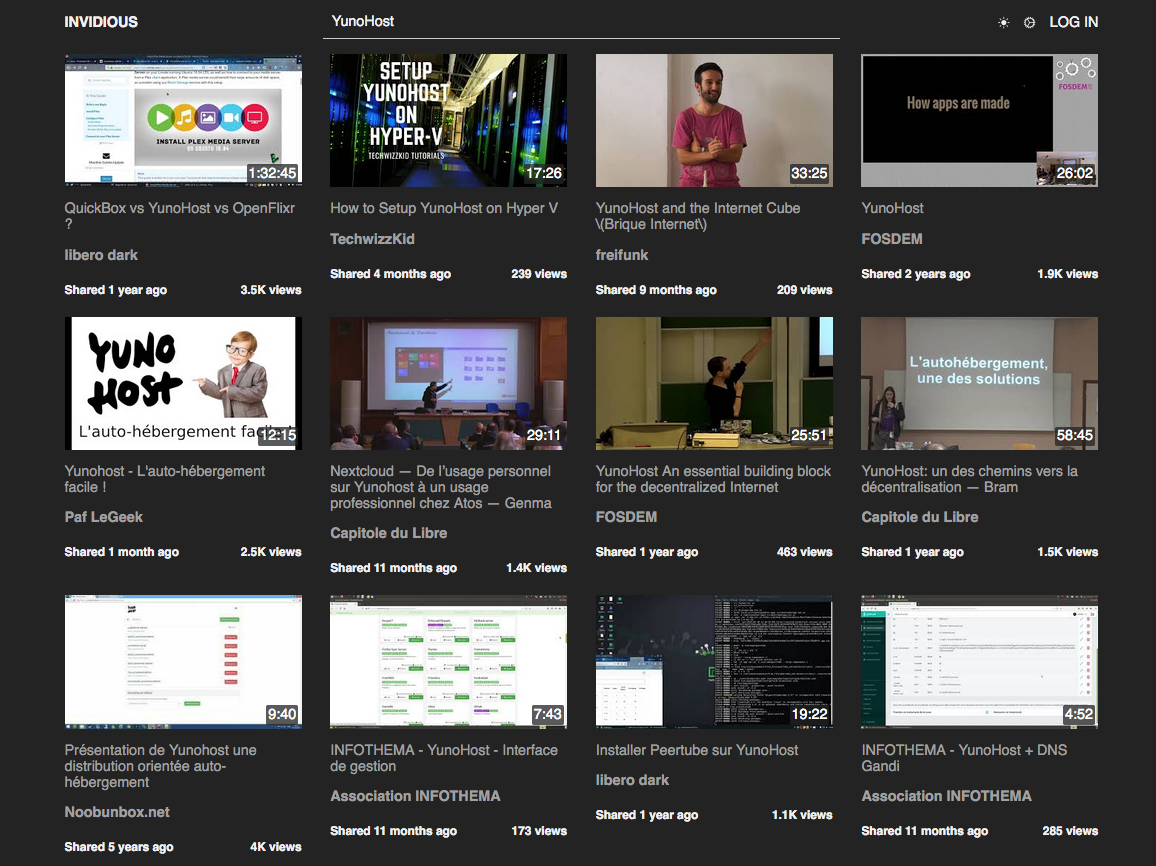Open the 7:43 Interface de gestion thumbnail

448,662
